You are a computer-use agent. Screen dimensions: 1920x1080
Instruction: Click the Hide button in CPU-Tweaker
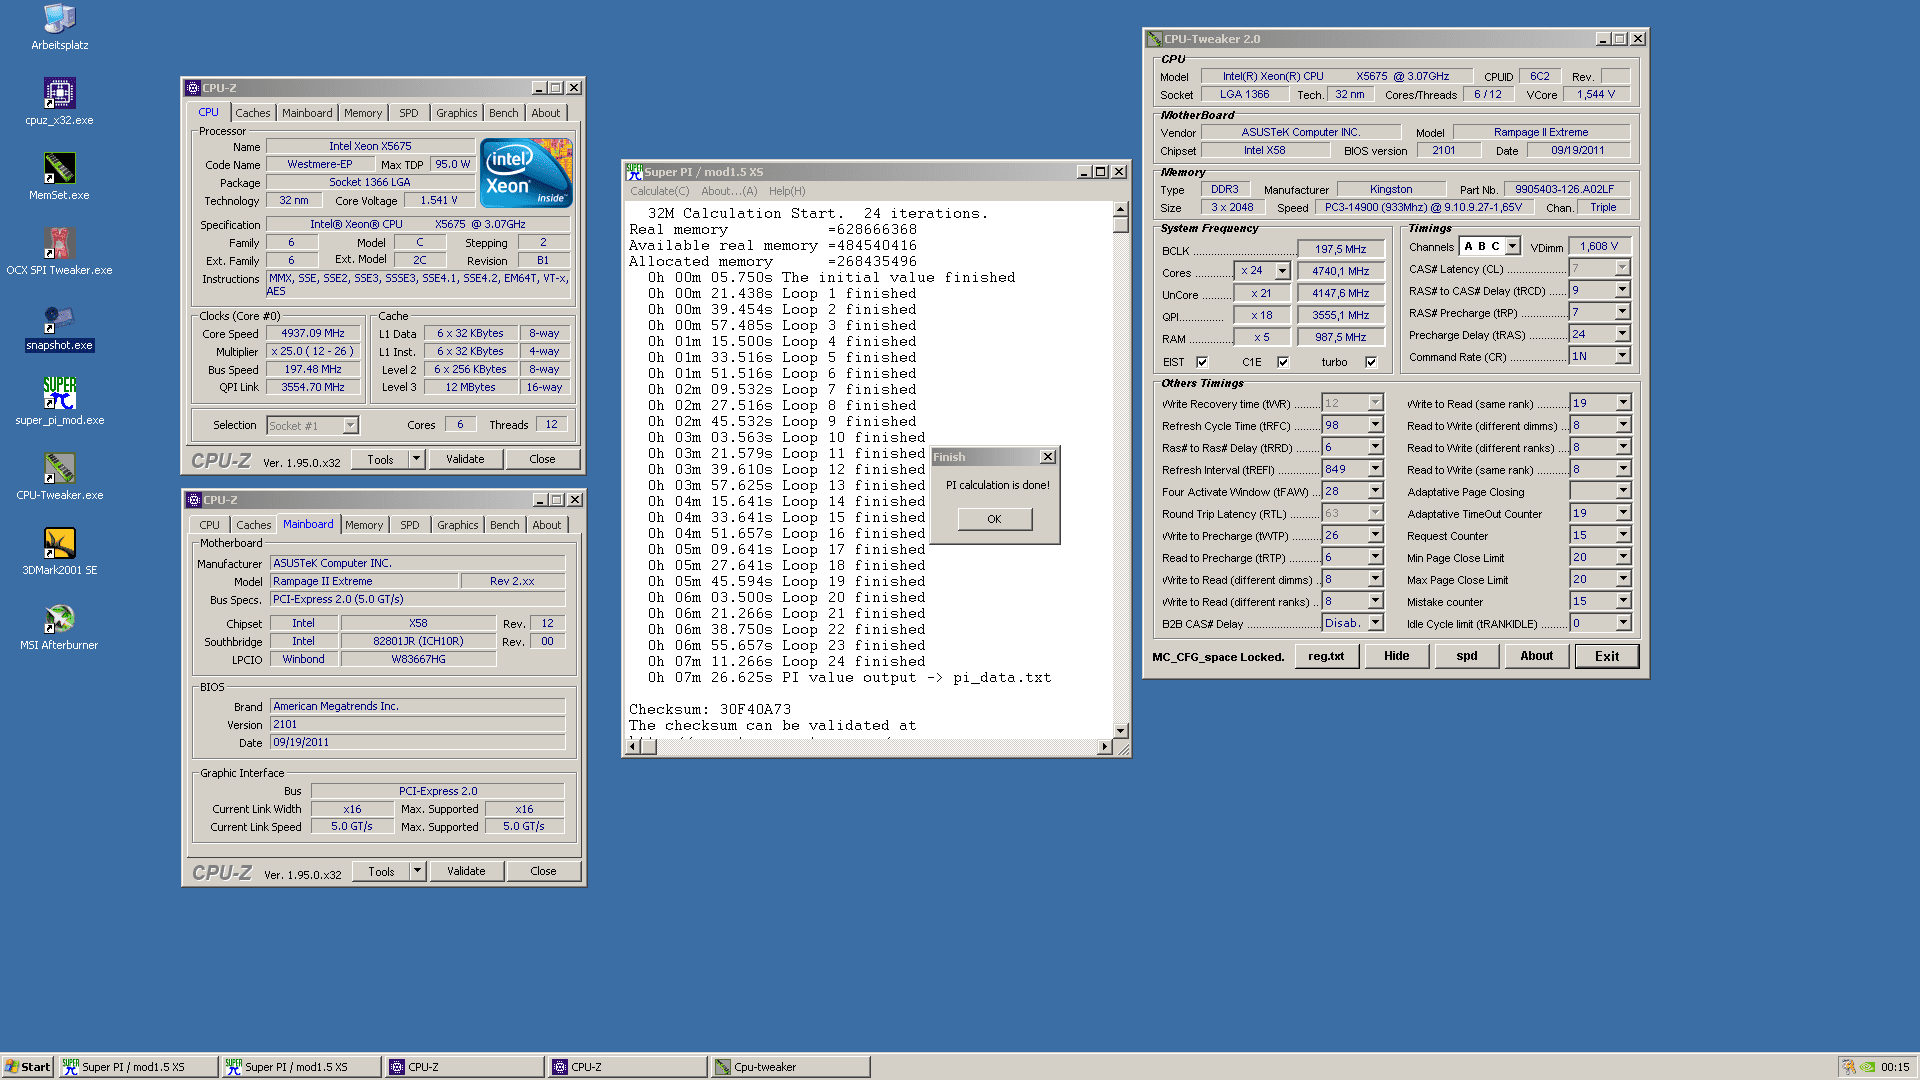tap(1396, 656)
